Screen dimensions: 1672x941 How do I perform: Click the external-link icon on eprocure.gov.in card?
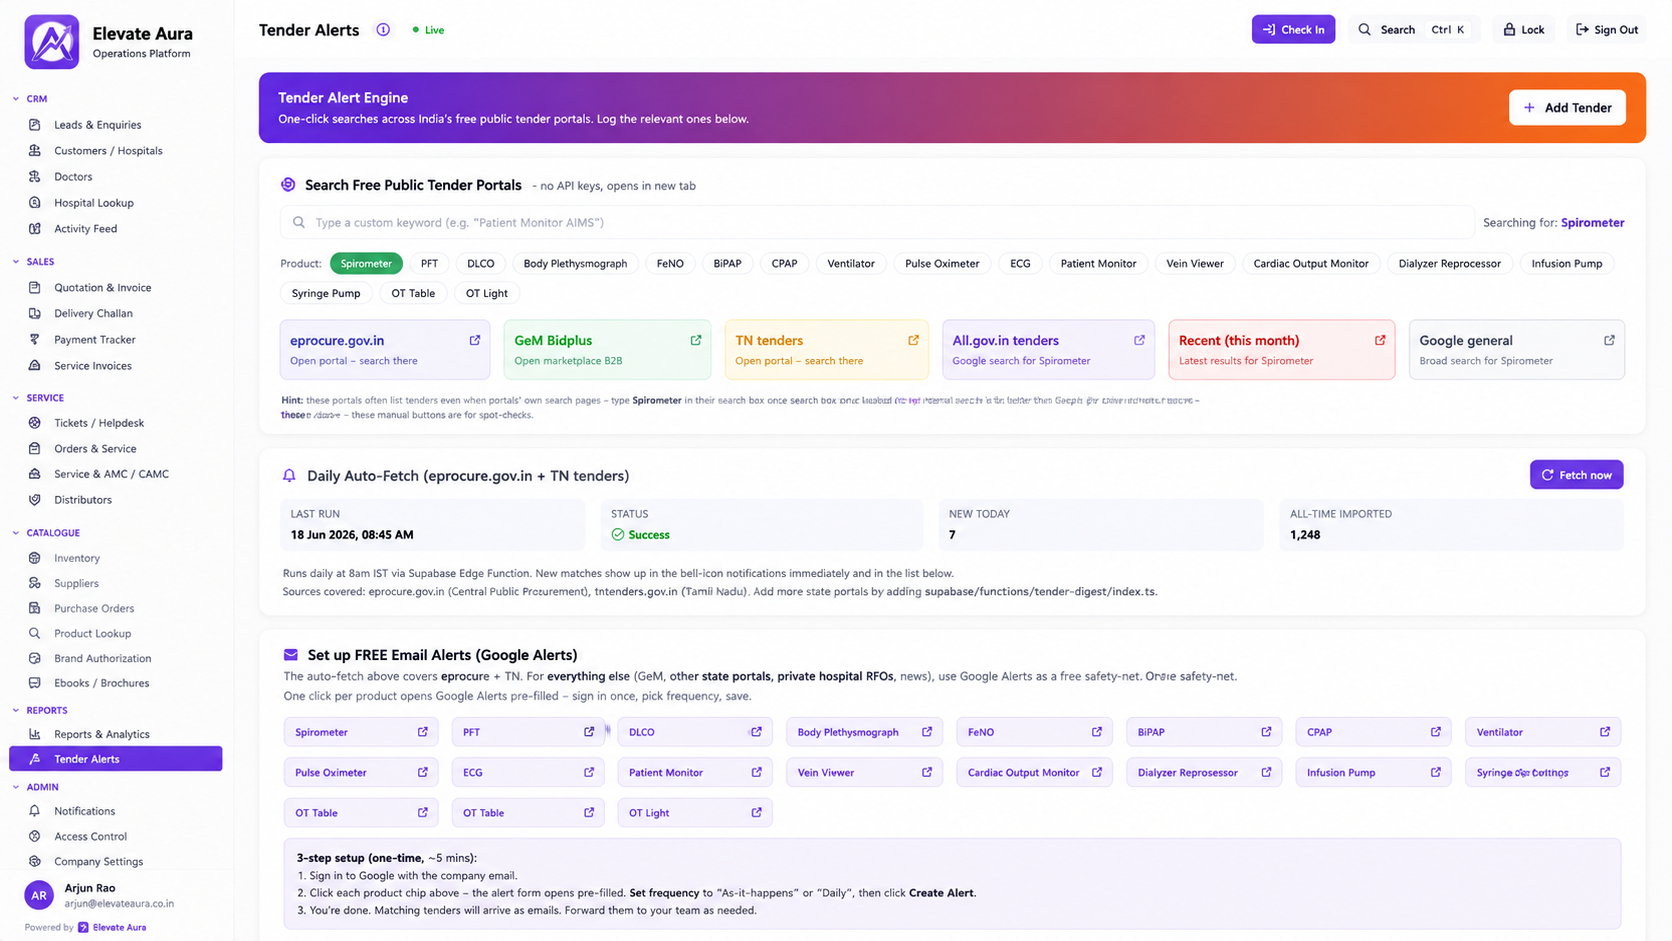(x=475, y=340)
